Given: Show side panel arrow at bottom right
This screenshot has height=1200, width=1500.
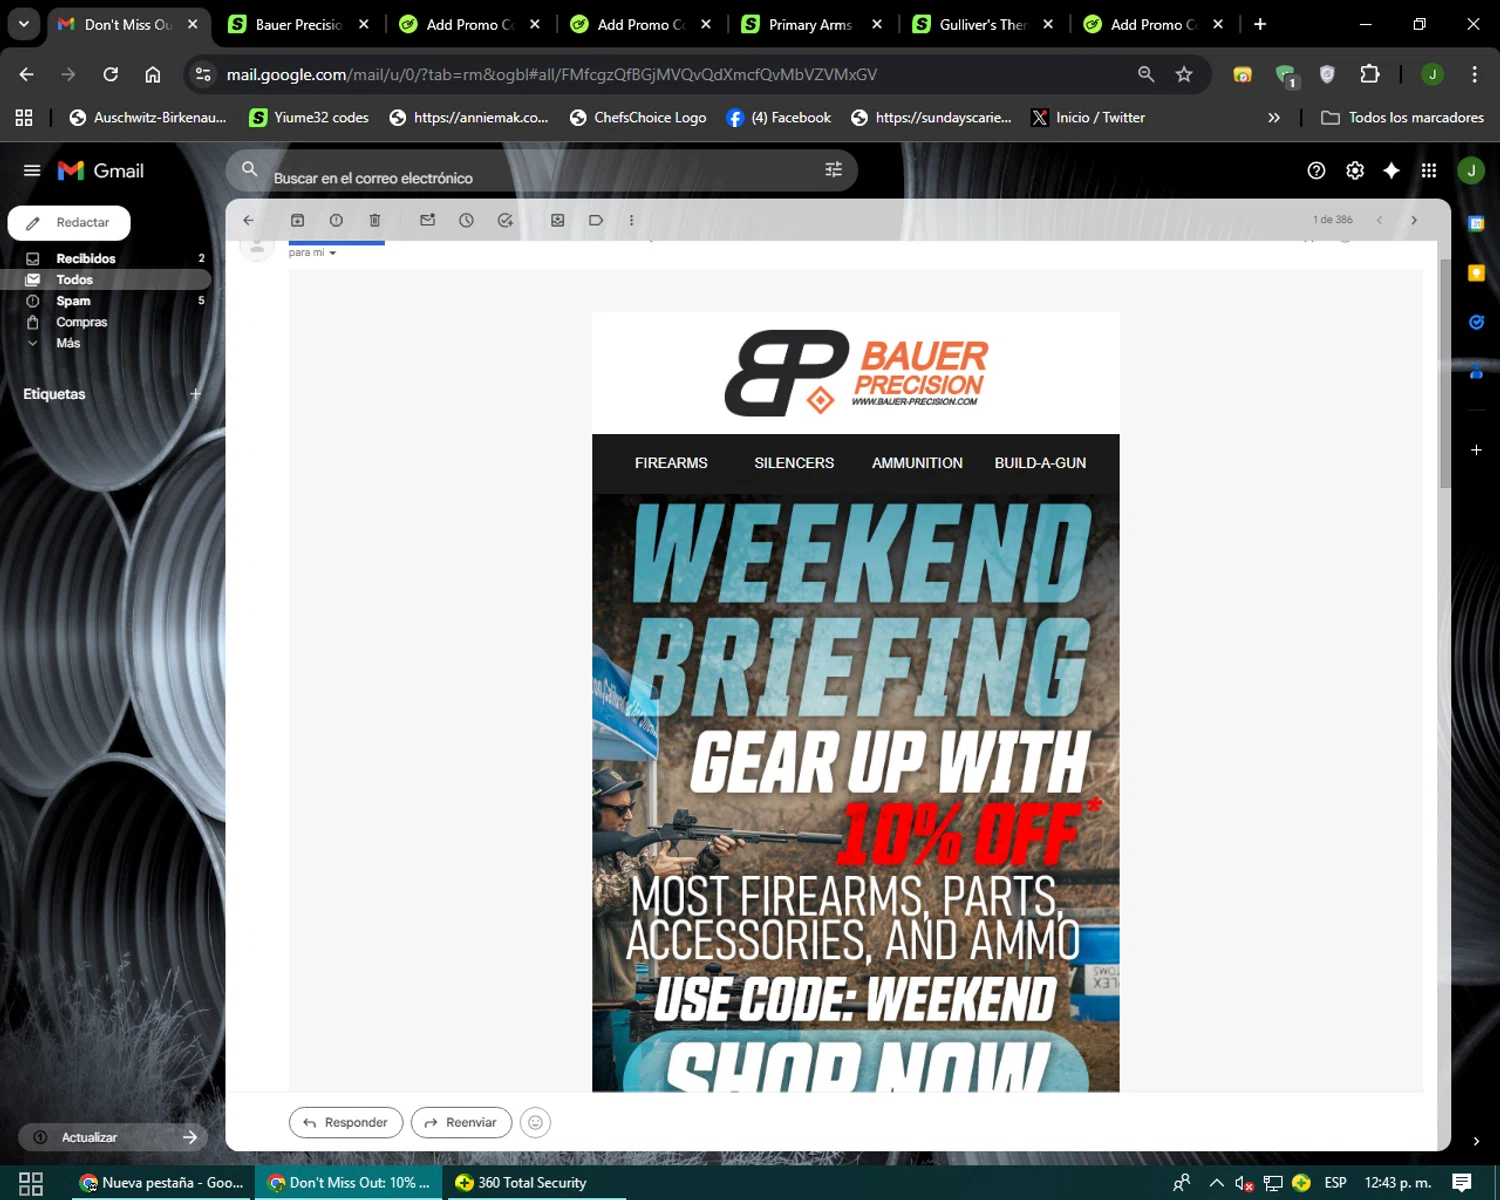Looking at the screenshot, I should (x=1476, y=1141).
